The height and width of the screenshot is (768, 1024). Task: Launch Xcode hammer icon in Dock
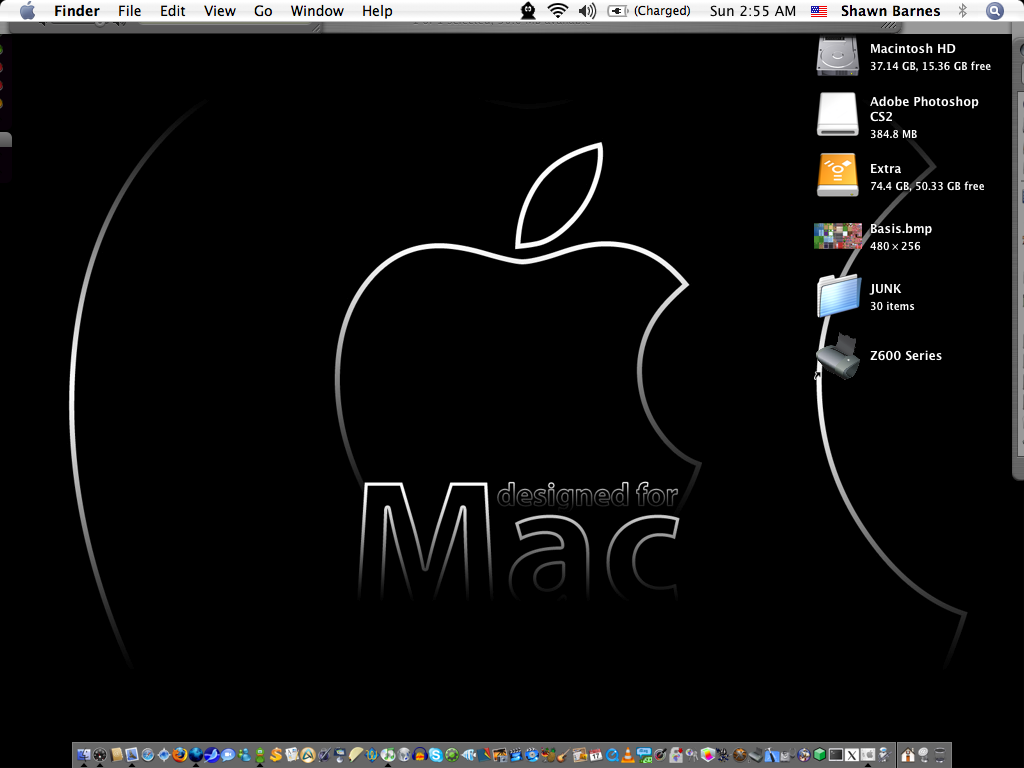coord(772,756)
